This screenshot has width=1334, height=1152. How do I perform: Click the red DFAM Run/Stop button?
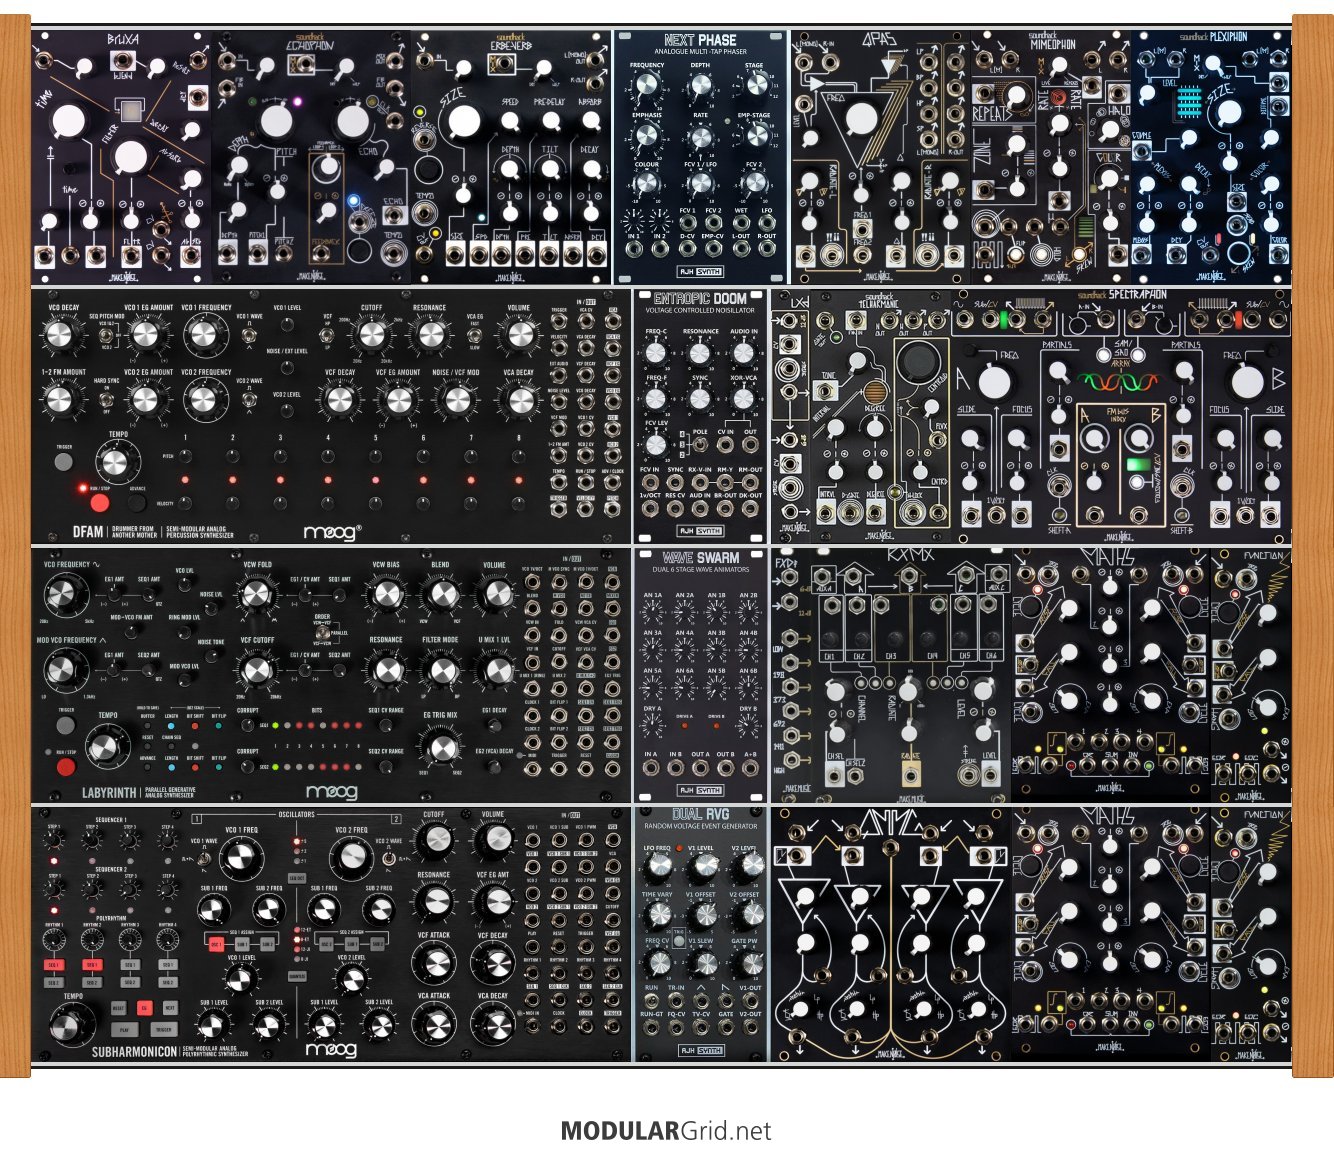[x=100, y=503]
